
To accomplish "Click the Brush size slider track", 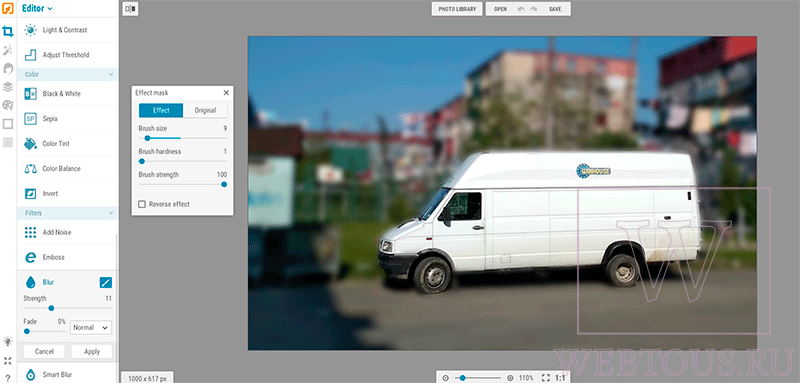I will (183, 138).
